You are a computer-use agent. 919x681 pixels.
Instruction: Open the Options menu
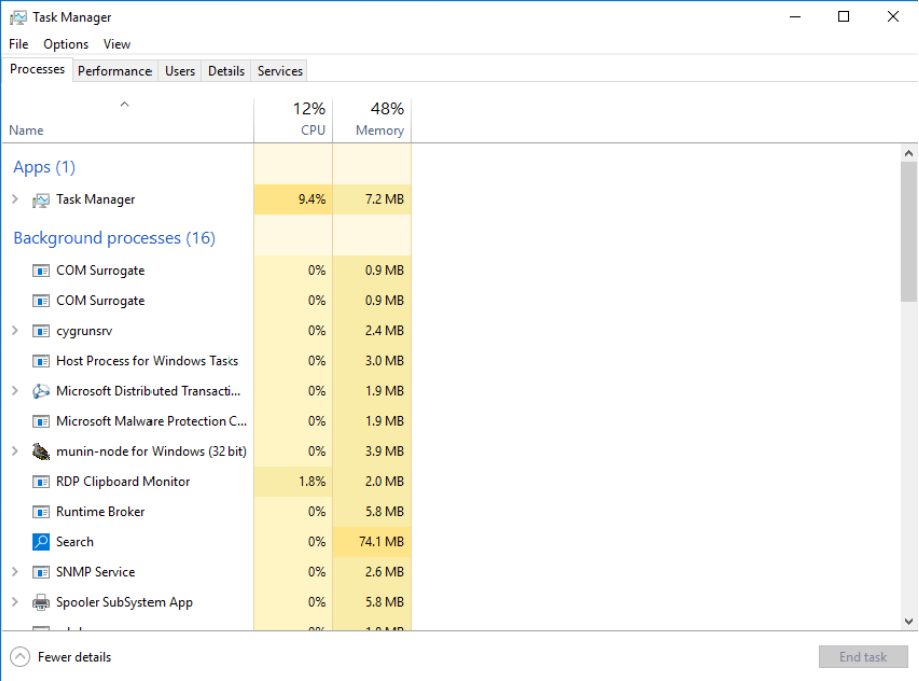(x=65, y=44)
